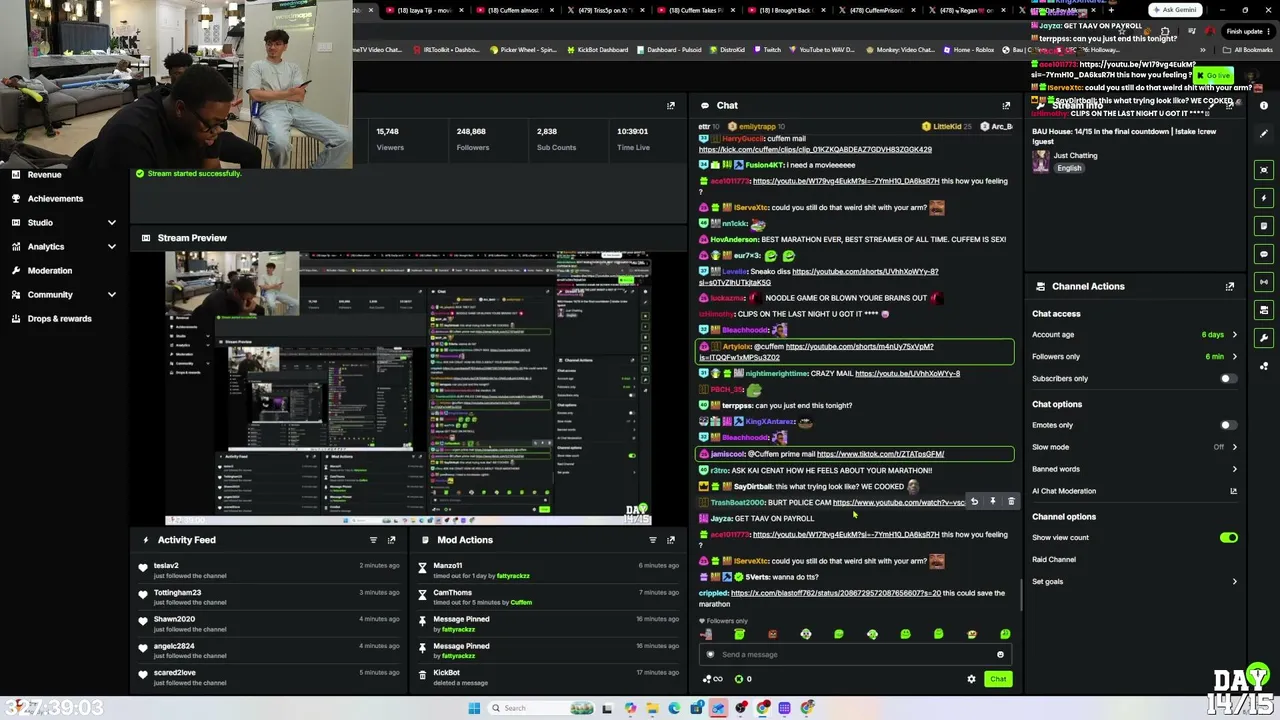Click Ask Gemini button in browser
The image size is (1280, 720).
[1174, 10]
